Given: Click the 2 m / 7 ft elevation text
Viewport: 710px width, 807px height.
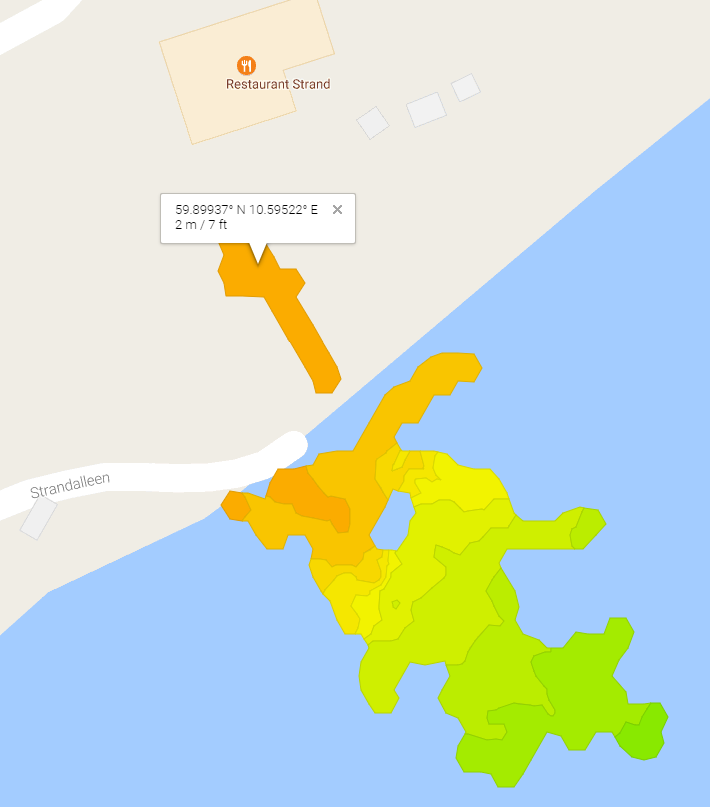Looking at the screenshot, I should [201, 224].
